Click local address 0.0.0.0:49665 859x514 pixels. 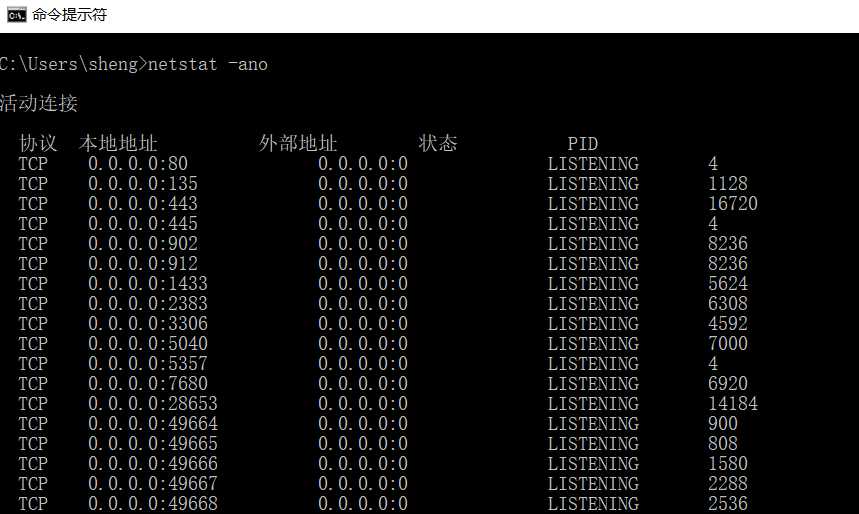[x=153, y=444]
